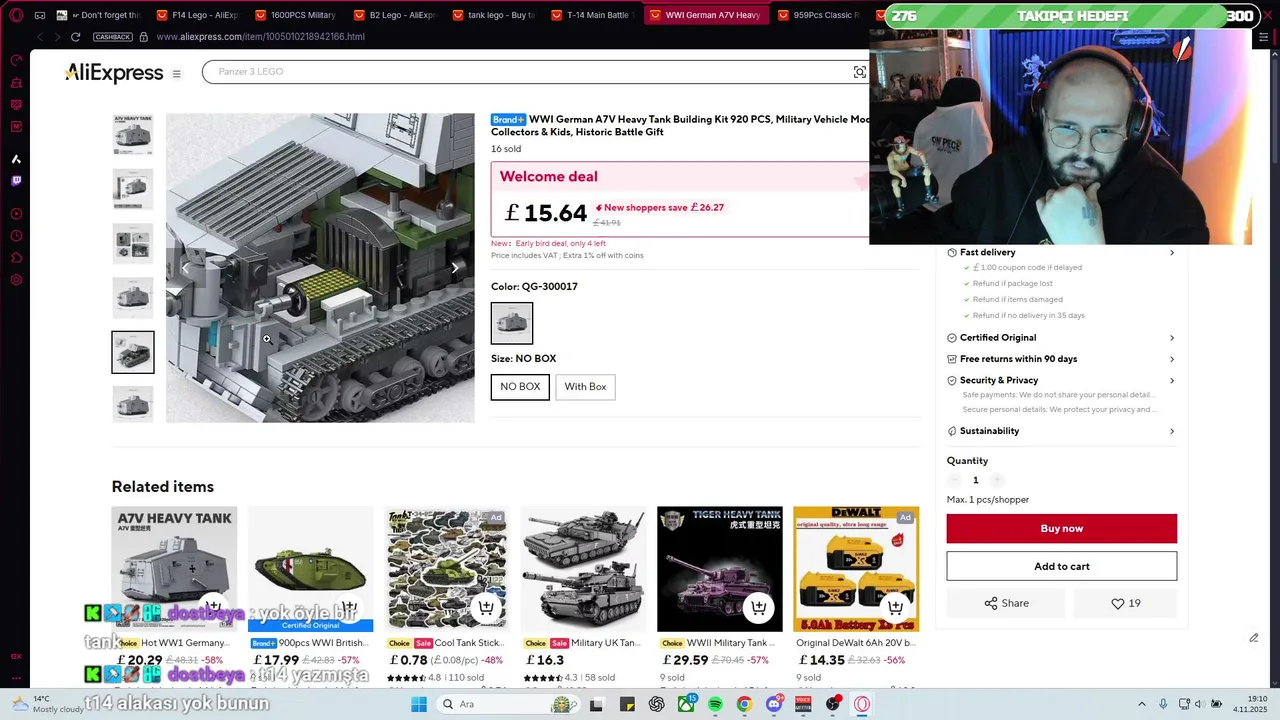1280x720 pixels.
Task: Switch to the 1600PCS Military tab
Action: point(295,15)
